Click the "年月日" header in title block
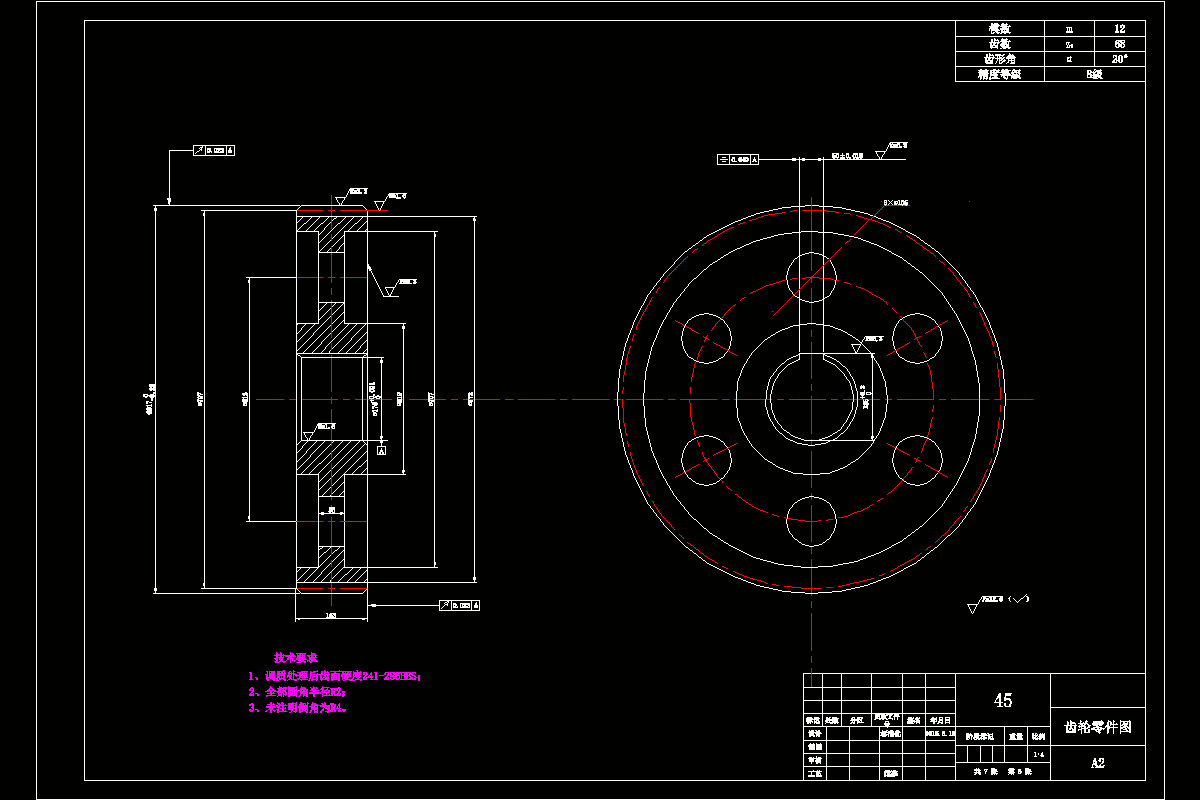This screenshot has width=1200, height=800. click(941, 719)
